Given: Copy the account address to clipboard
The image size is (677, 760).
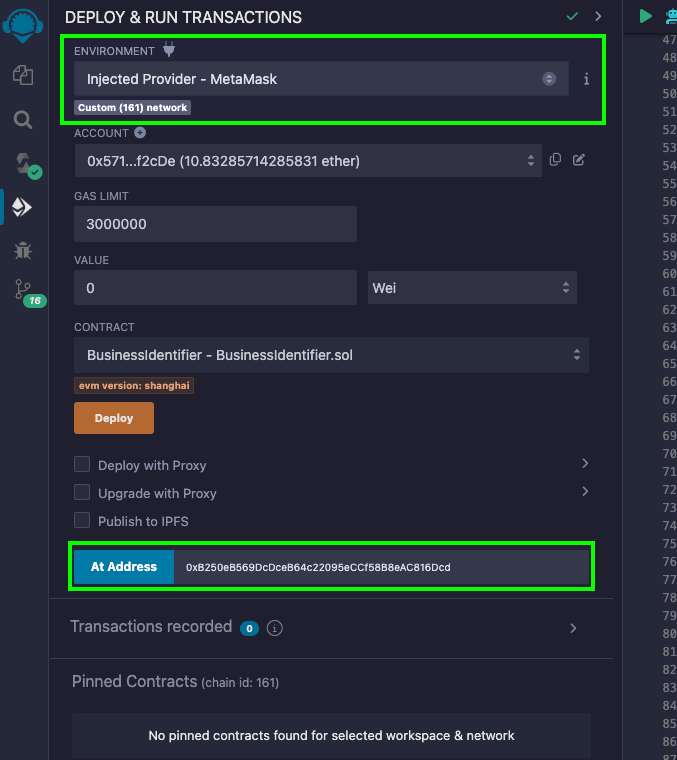Looking at the screenshot, I should coord(555,160).
